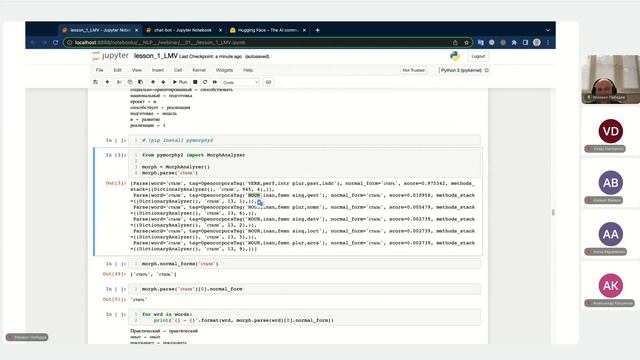Viewport: 640px width, 360px height.
Task: Click the Jupyter logo
Action: coord(110,56)
